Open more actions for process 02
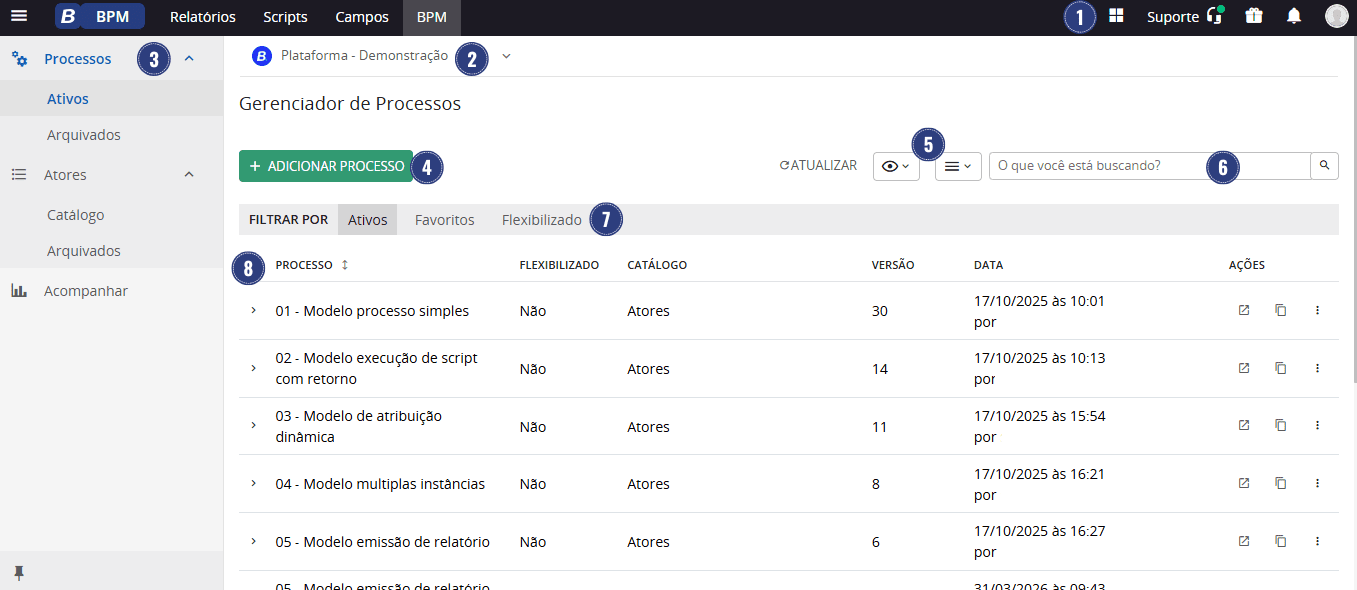 click(x=1317, y=369)
